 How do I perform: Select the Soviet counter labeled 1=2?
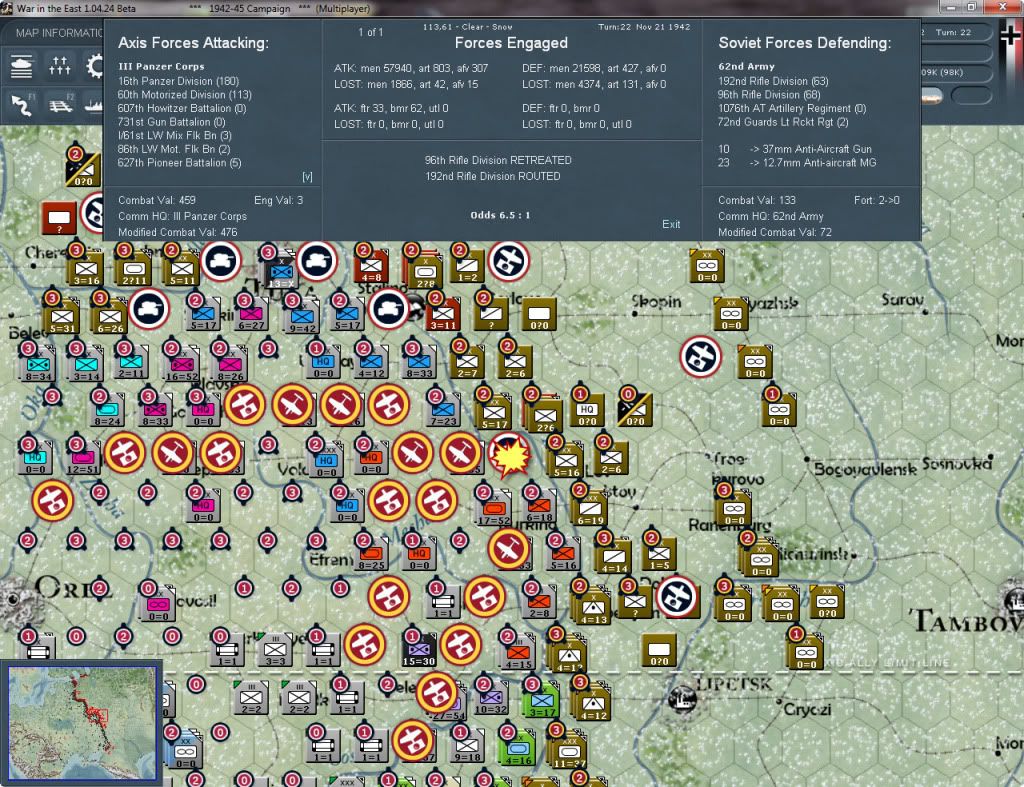(x=468, y=266)
